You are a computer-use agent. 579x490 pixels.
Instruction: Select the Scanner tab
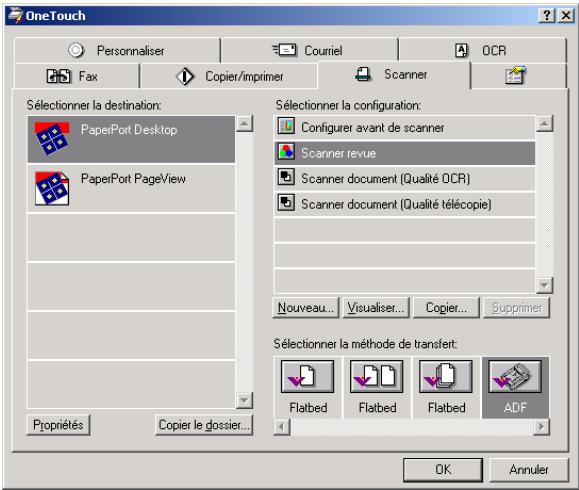pyautogui.click(x=394, y=75)
